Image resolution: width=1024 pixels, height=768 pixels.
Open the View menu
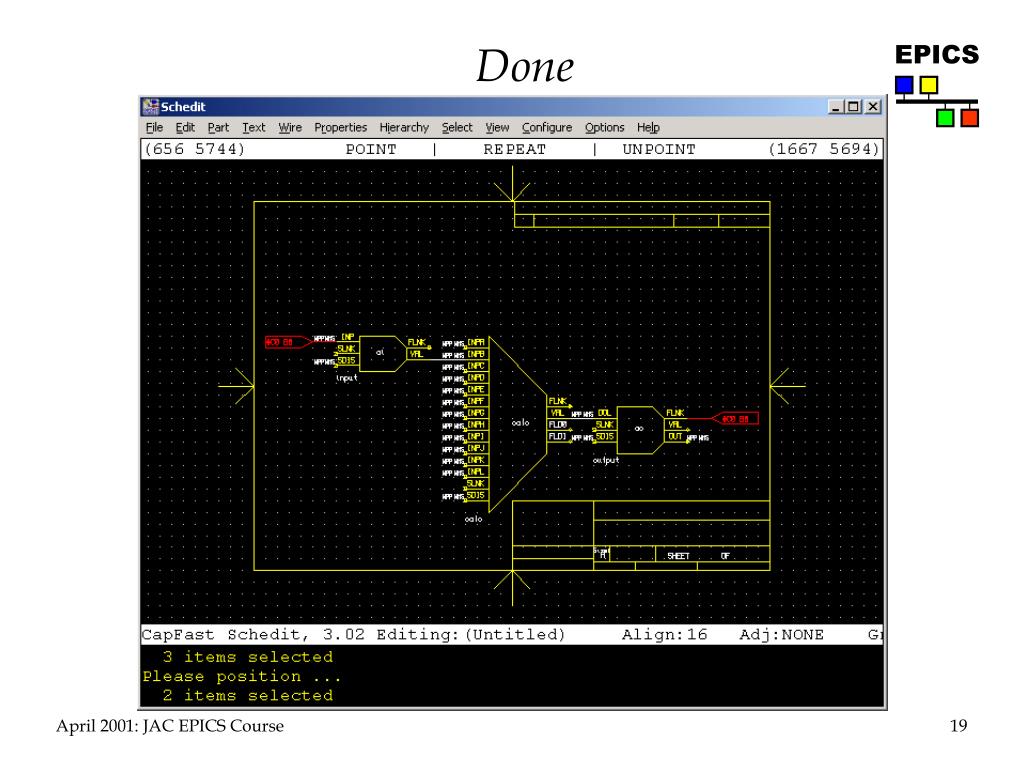coord(497,127)
